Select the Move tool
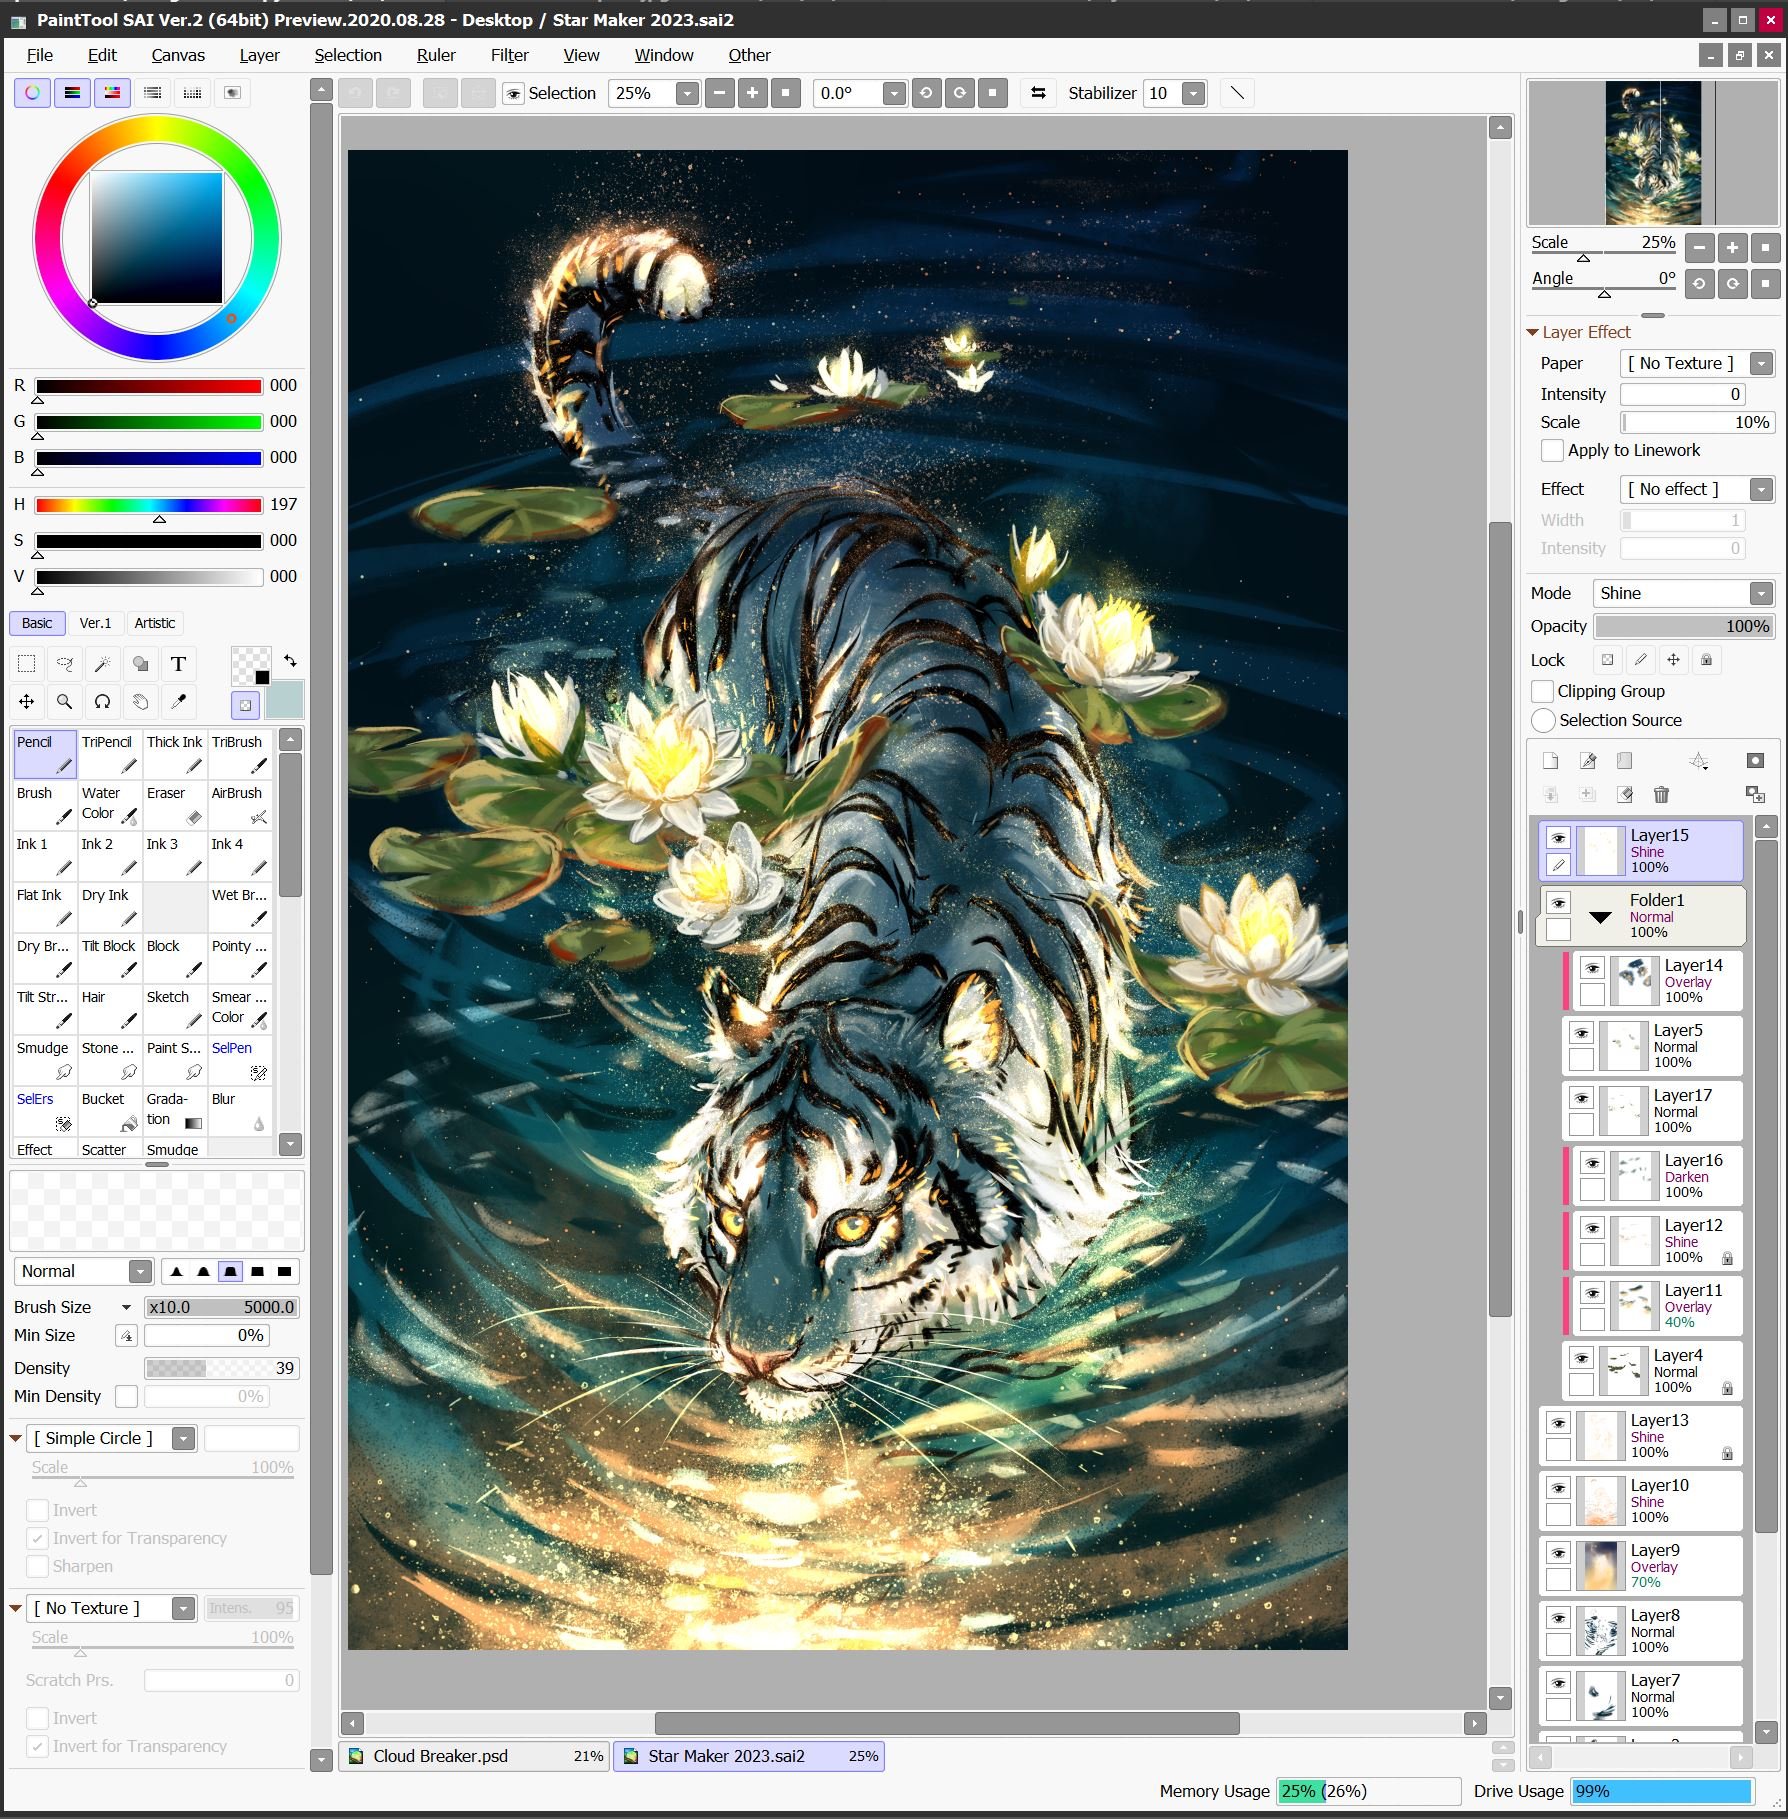Viewport: 1788px width, 1819px height. coord(27,702)
